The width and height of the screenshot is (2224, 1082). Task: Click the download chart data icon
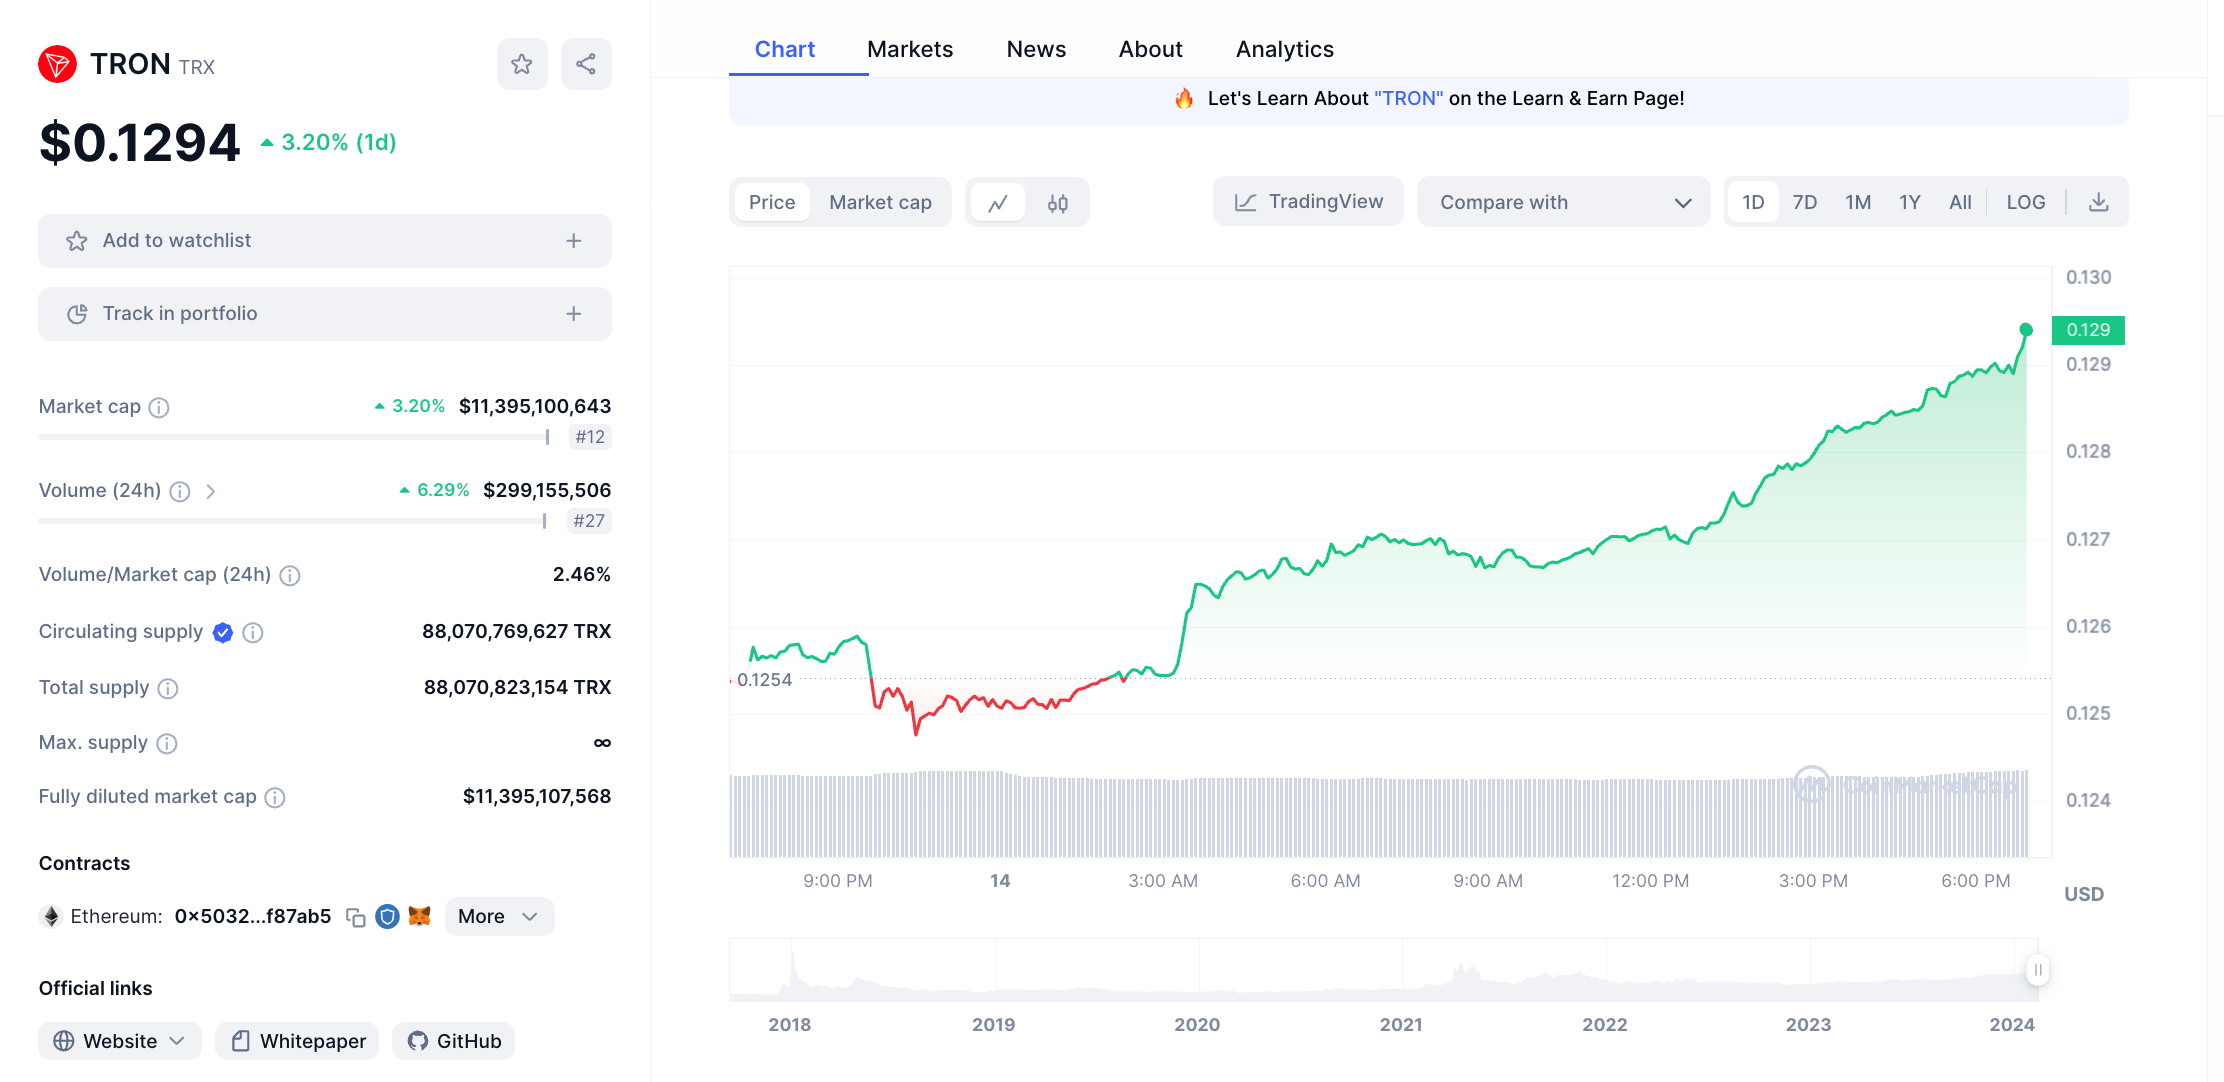click(x=2098, y=203)
